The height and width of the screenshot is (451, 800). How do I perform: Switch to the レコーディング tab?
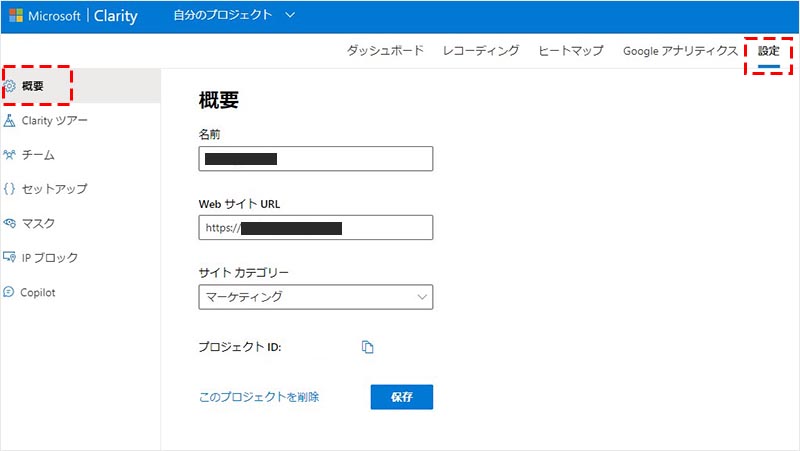[x=481, y=50]
